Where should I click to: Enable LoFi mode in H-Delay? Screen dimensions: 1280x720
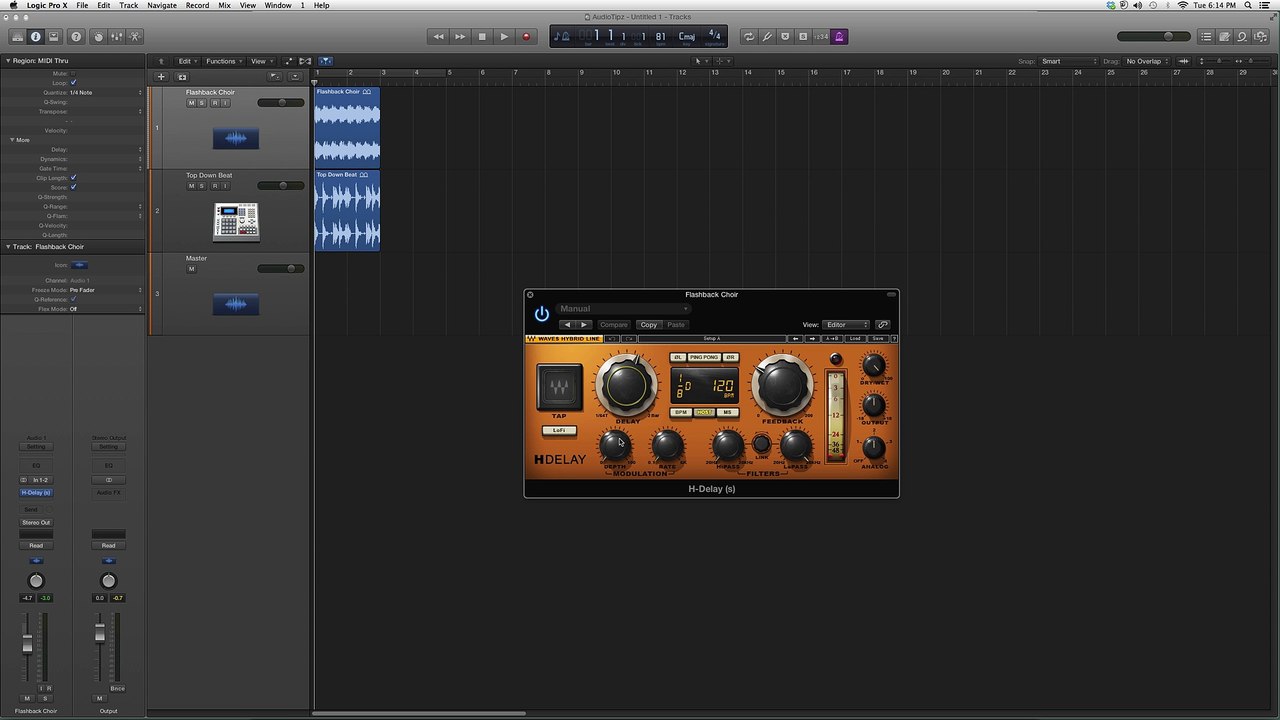click(x=559, y=430)
